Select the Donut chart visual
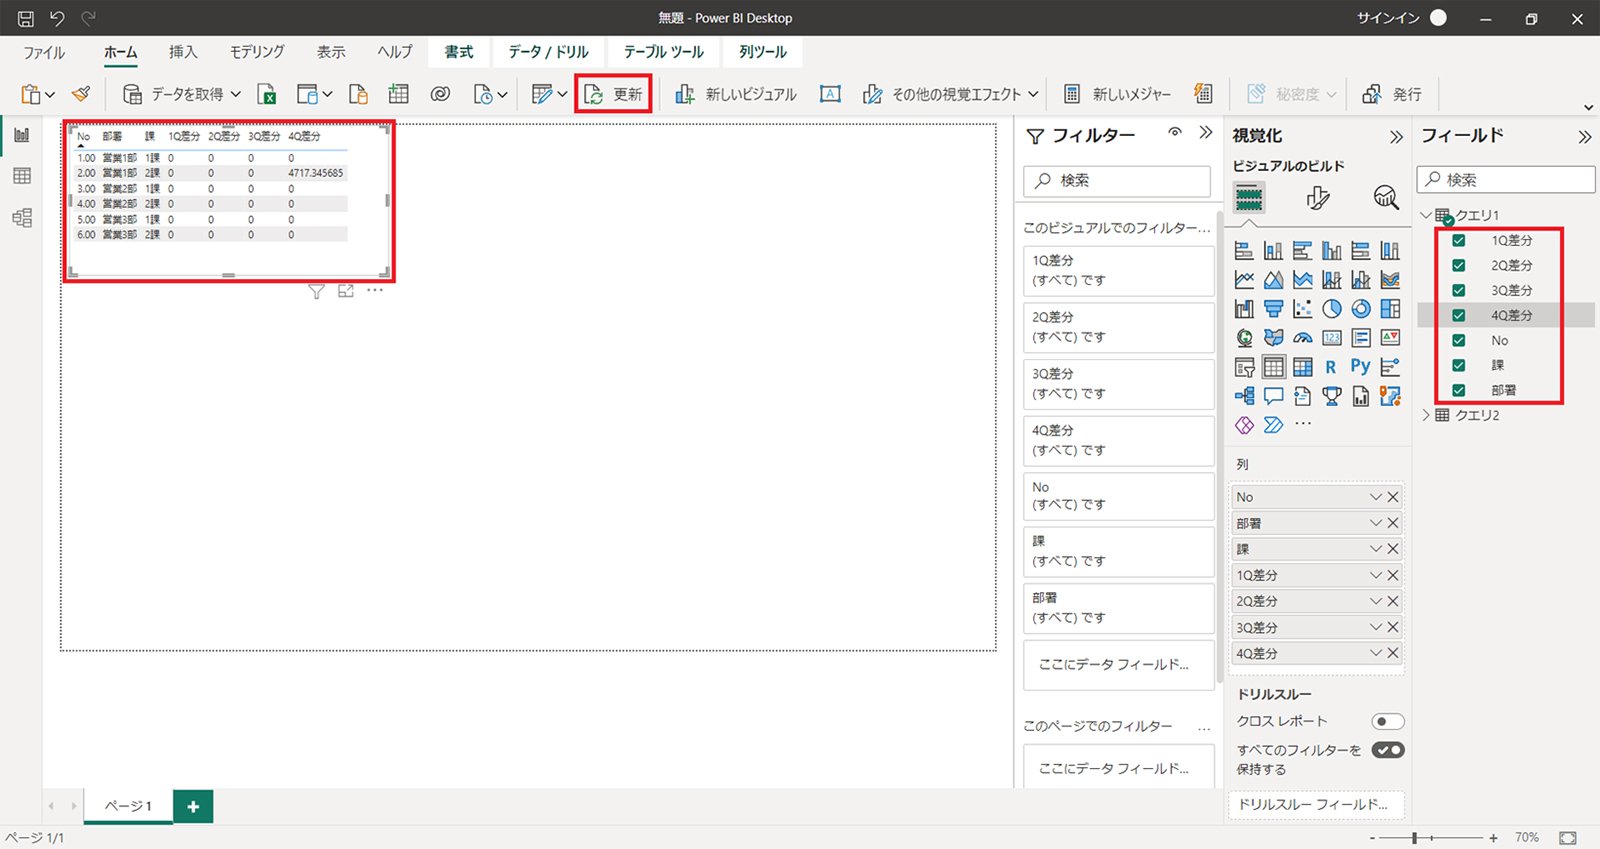The width and height of the screenshot is (1600, 849). pos(1361,309)
